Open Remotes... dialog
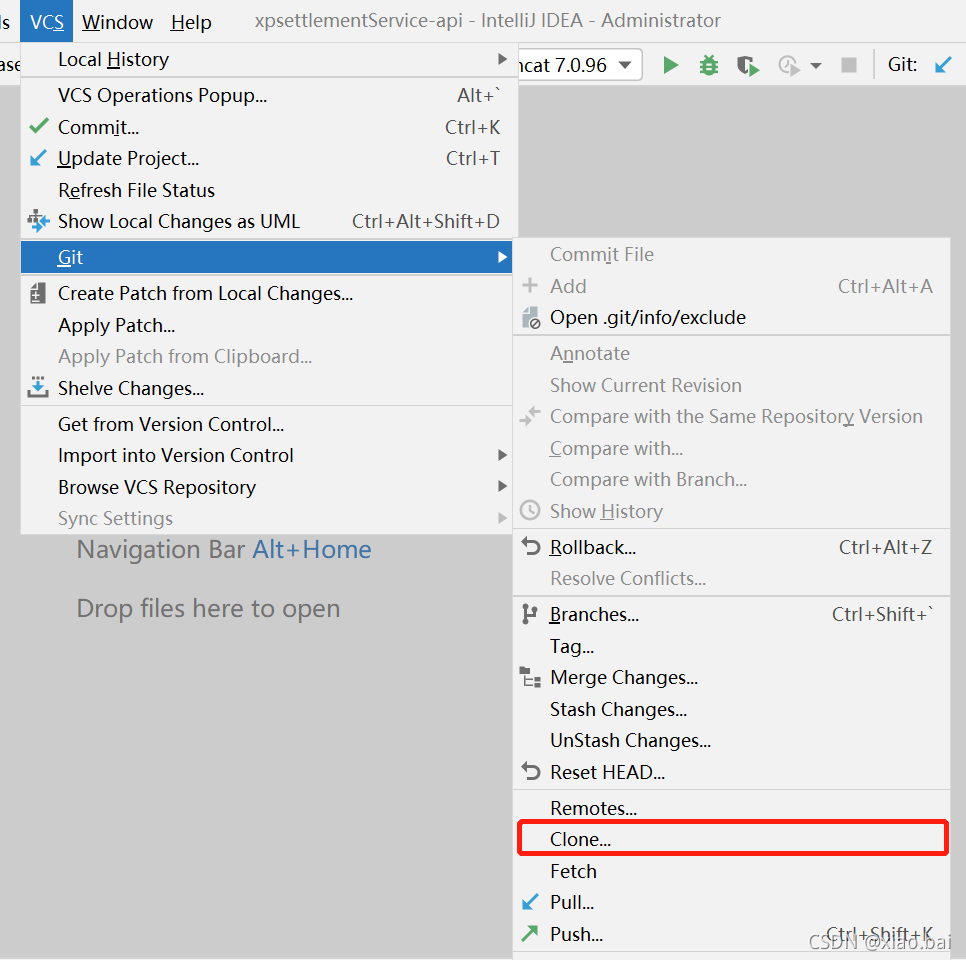 click(731, 808)
